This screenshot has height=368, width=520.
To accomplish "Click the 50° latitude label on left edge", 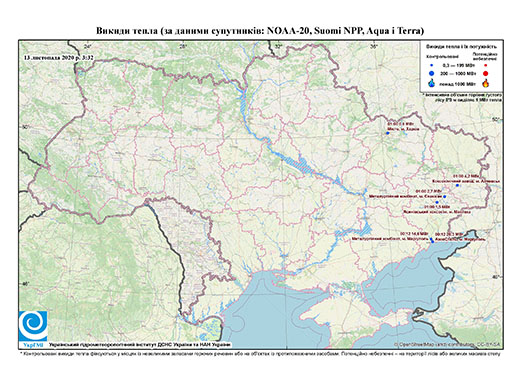I will pyautogui.click(x=25, y=127).
